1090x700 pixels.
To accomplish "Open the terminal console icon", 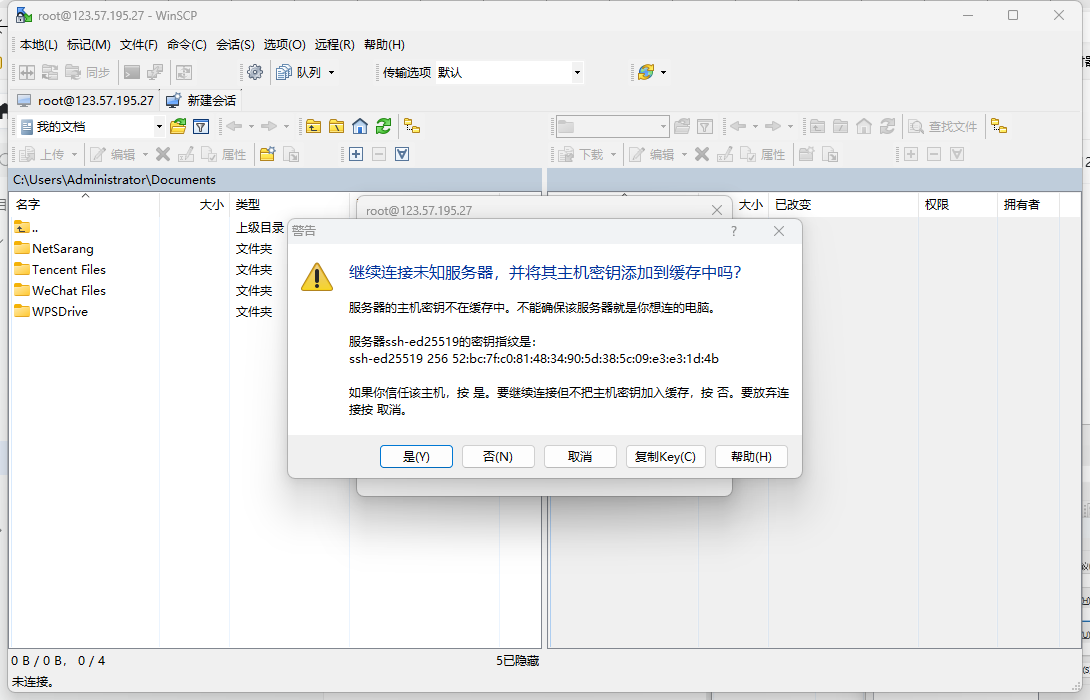I will pos(132,72).
